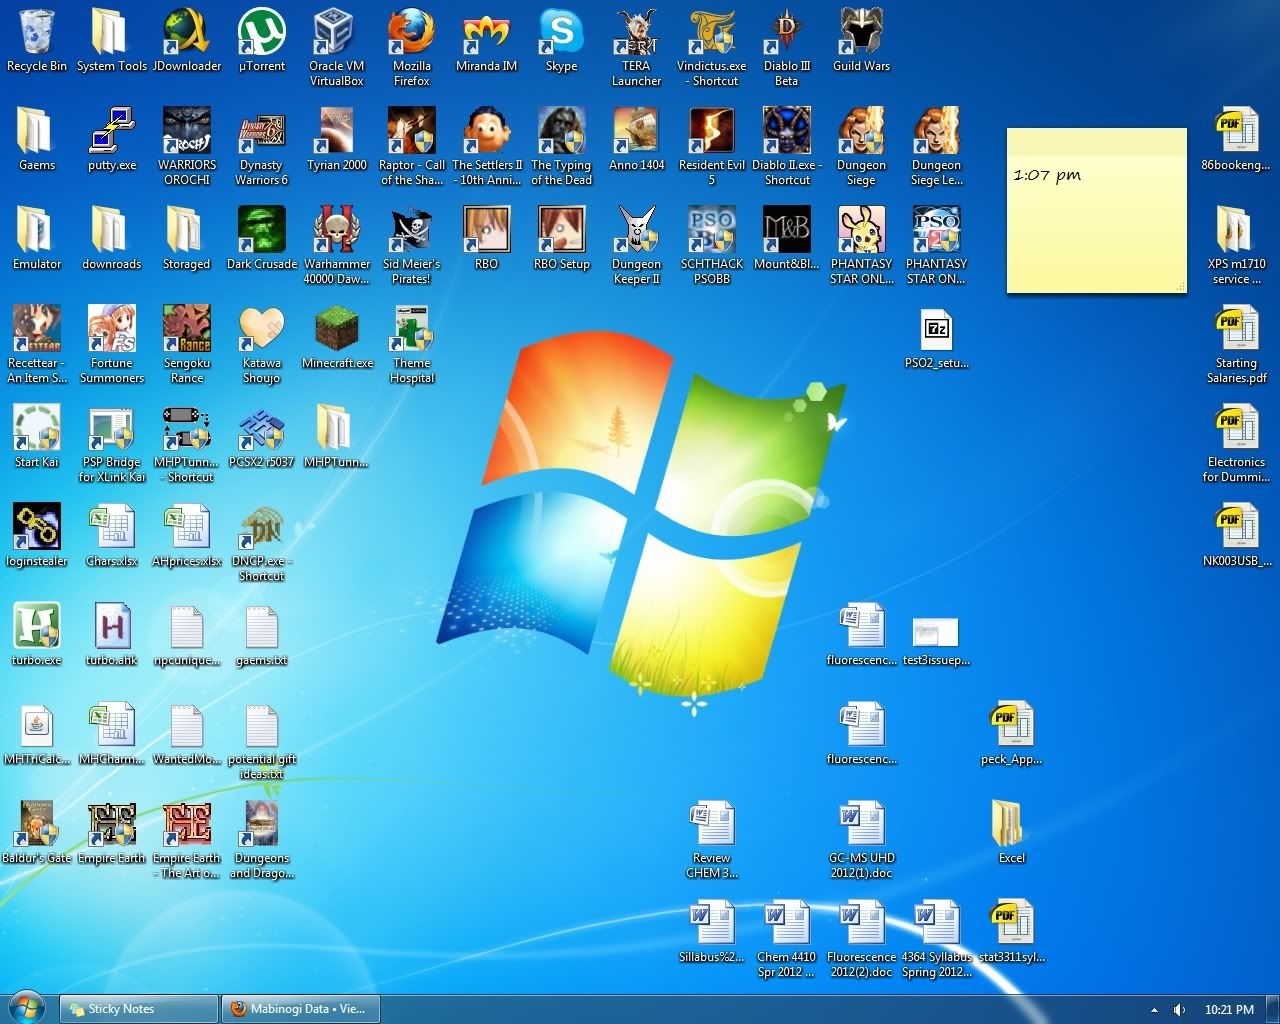This screenshot has height=1024, width=1280.
Task: Select the Sid Meier's Pirates! icon
Action: coord(412,230)
